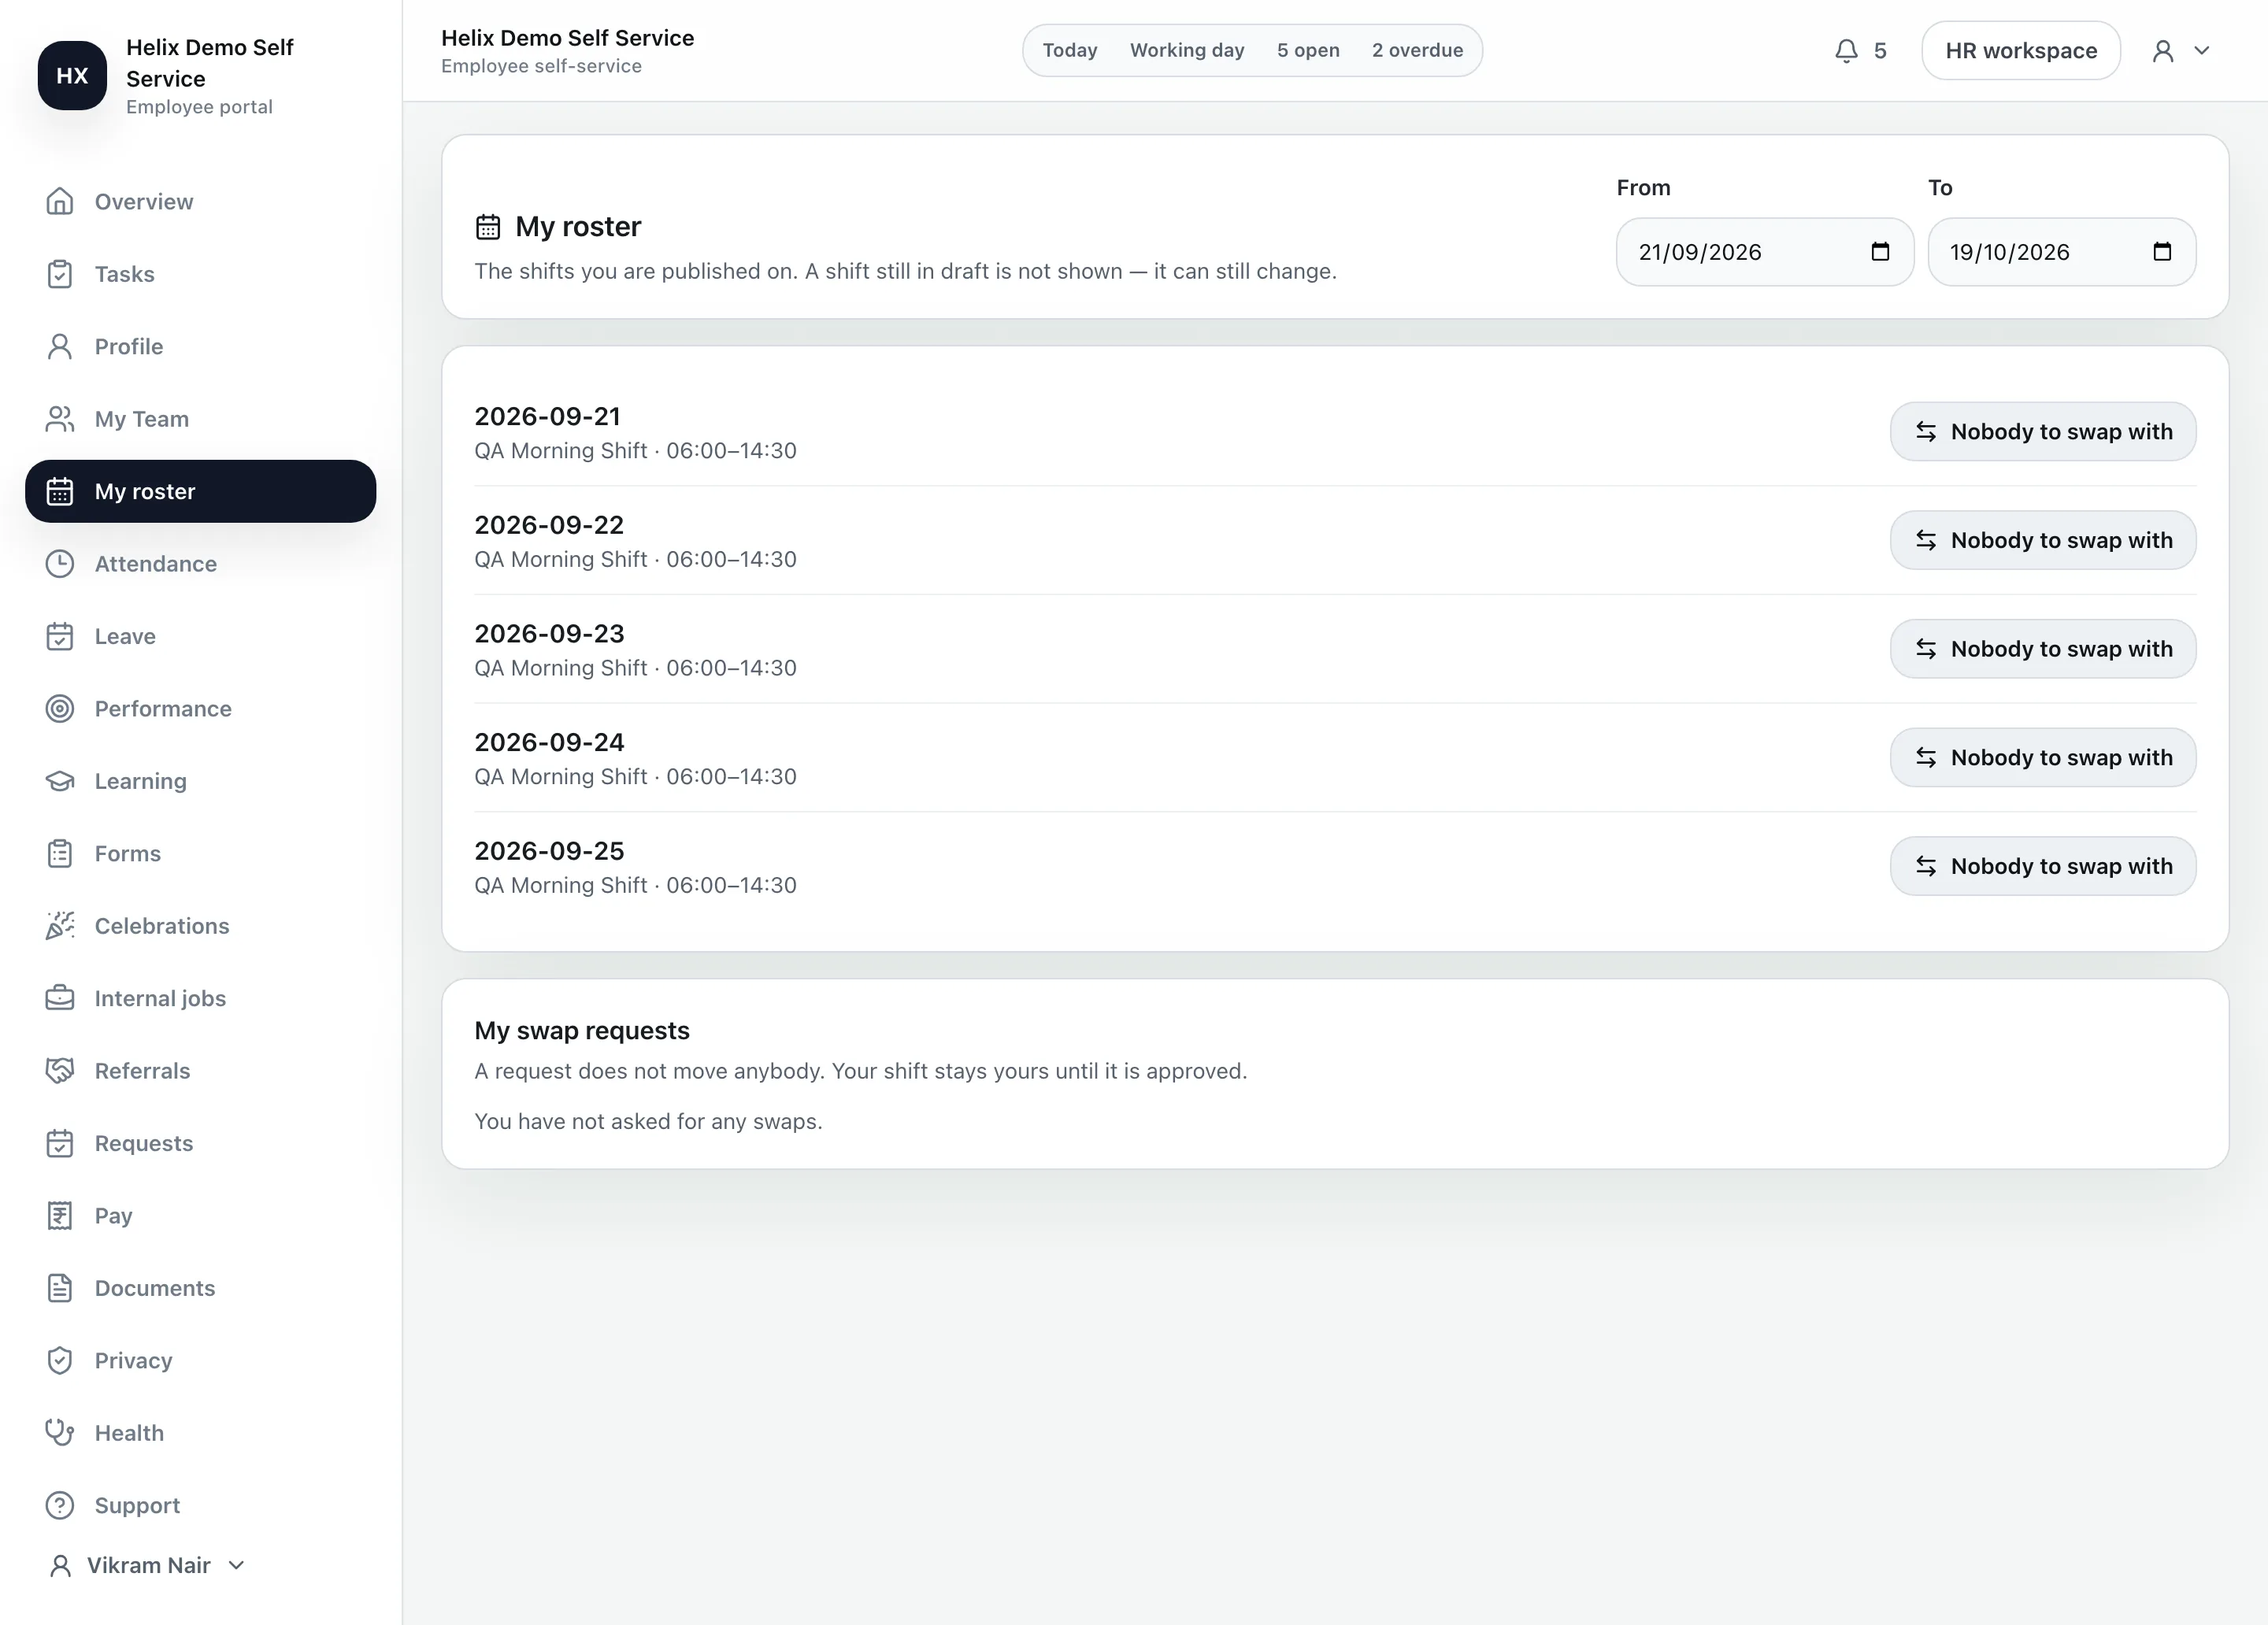This screenshot has width=2268, height=1625.
Task: Click the Performance target icon
Action: (60, 709)
